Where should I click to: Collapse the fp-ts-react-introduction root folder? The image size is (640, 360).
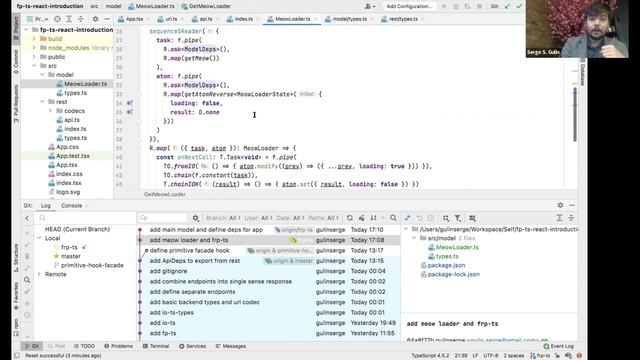(x=27, y=30)
